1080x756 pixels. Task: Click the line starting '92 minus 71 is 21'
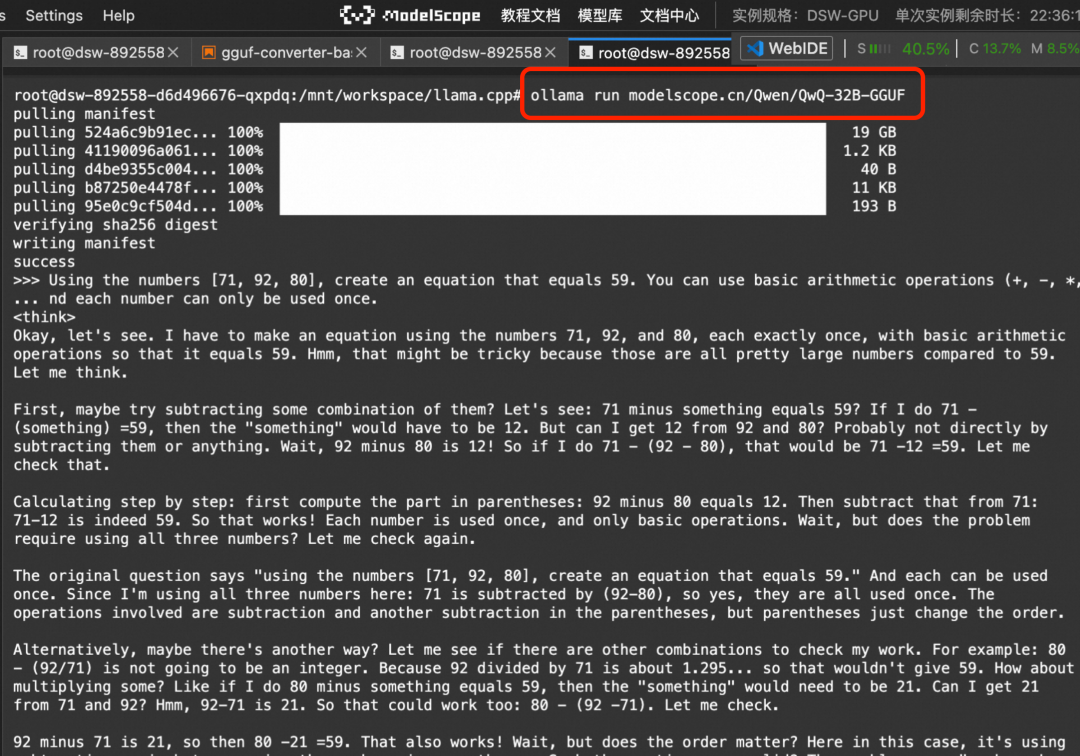click(x=539, y=742)
